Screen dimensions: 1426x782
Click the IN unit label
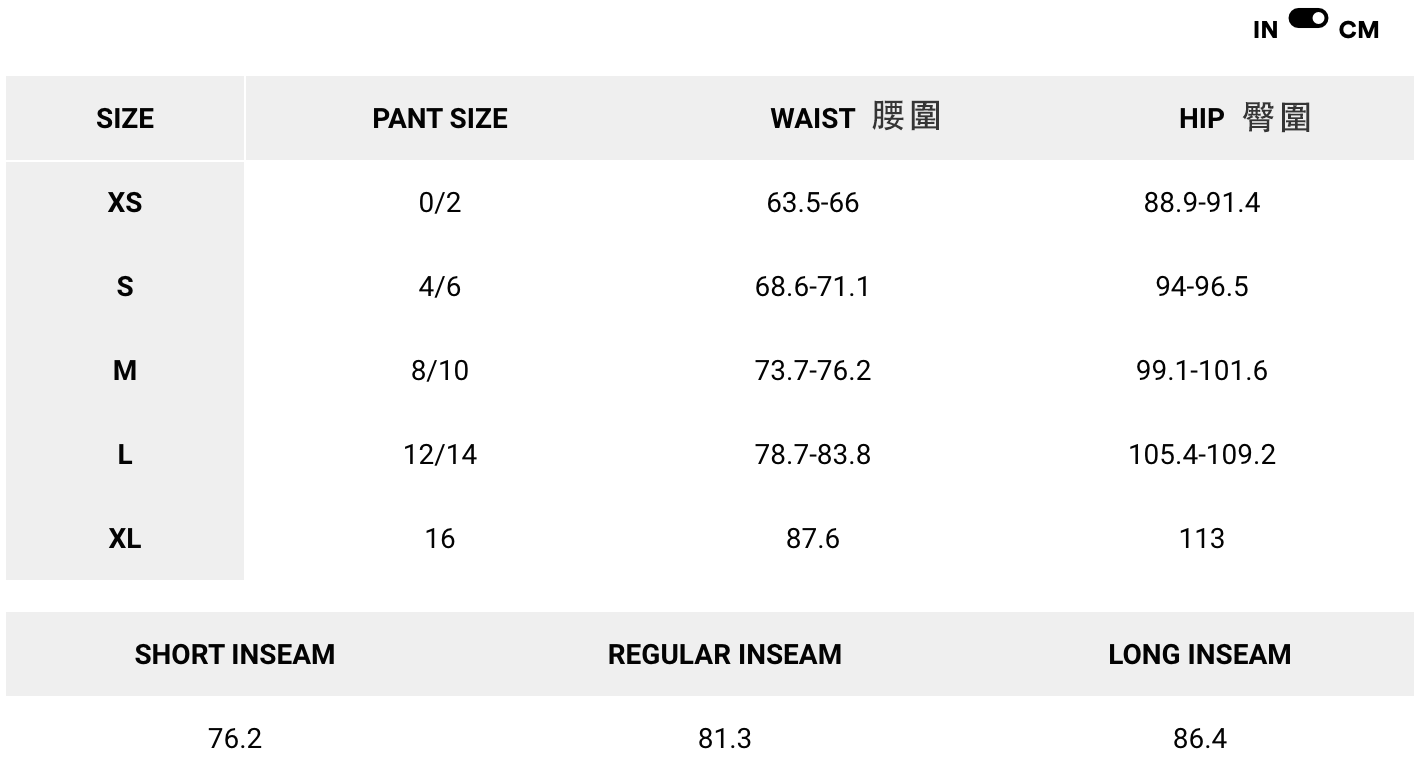pos(1265,30)
